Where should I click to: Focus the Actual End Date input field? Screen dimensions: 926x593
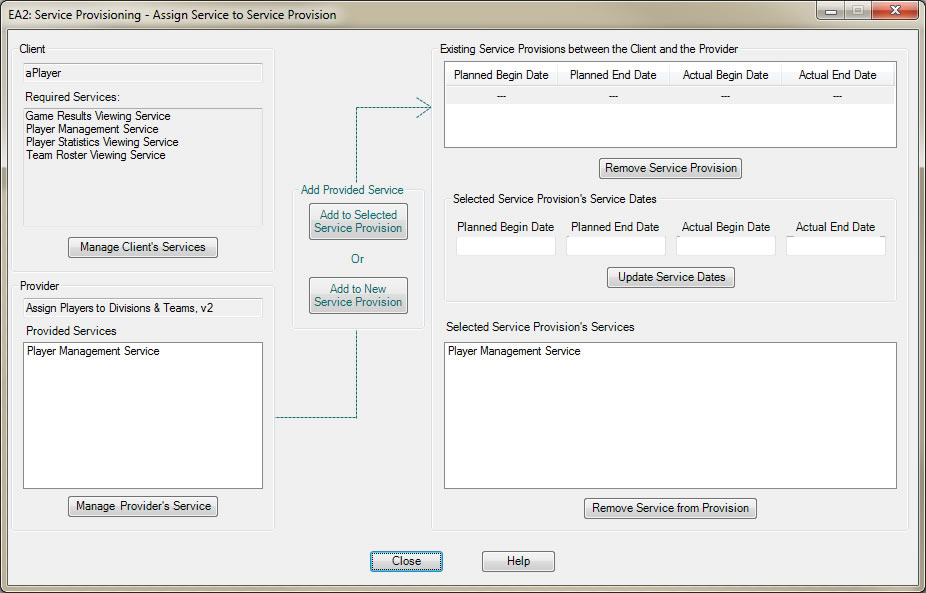click(835, 246)
